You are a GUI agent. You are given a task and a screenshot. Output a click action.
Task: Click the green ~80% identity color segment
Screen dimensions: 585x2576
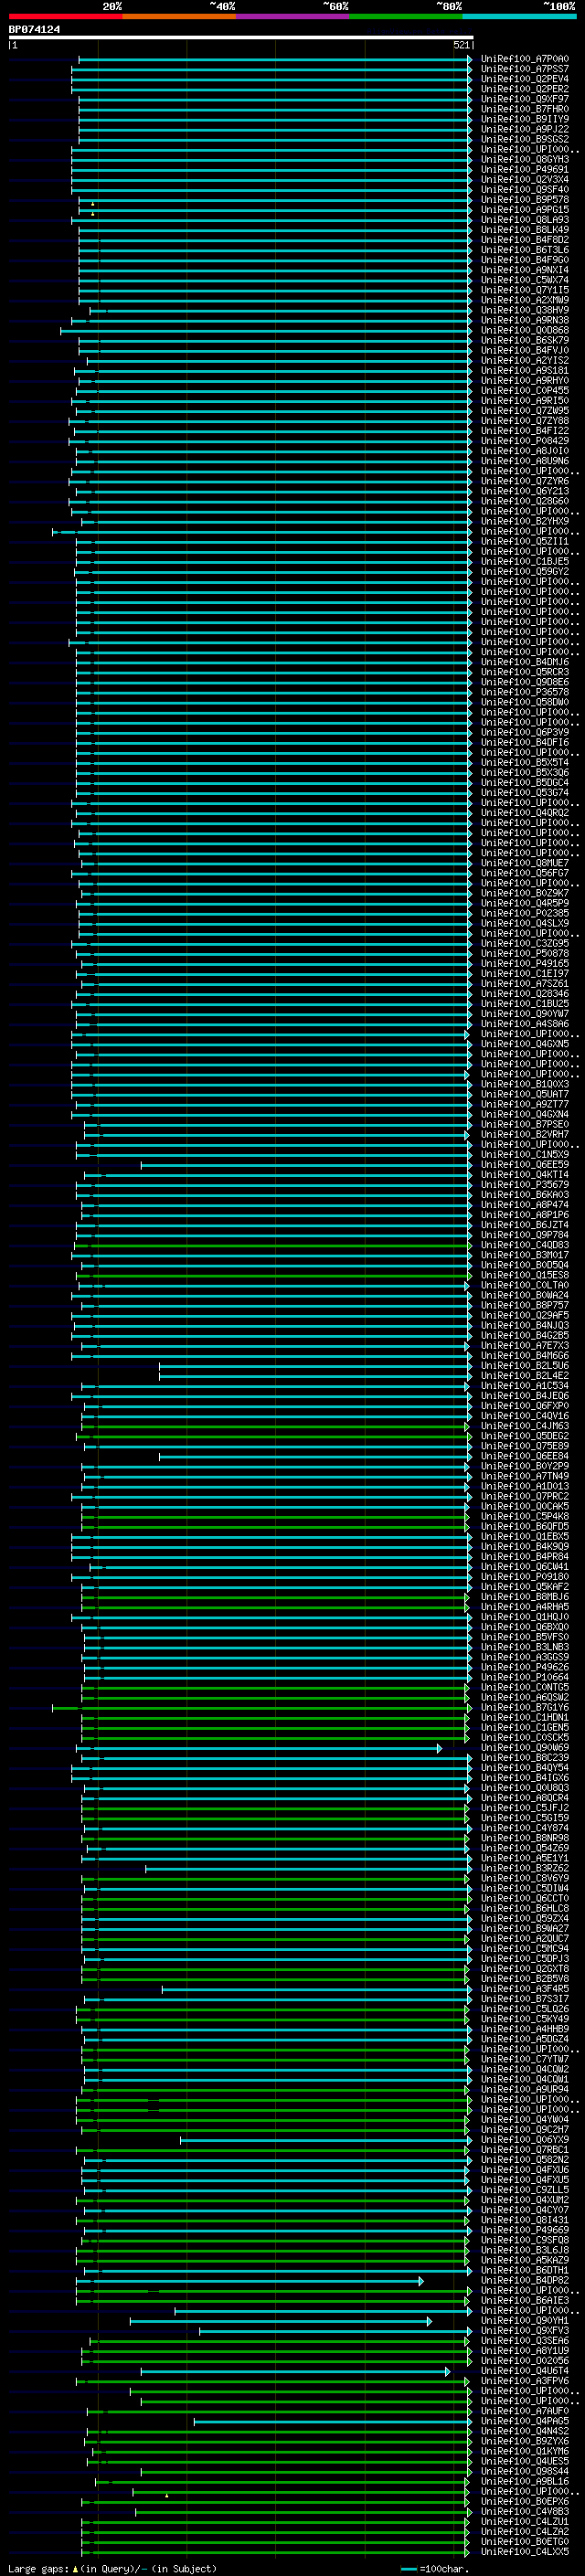[406, 17]
